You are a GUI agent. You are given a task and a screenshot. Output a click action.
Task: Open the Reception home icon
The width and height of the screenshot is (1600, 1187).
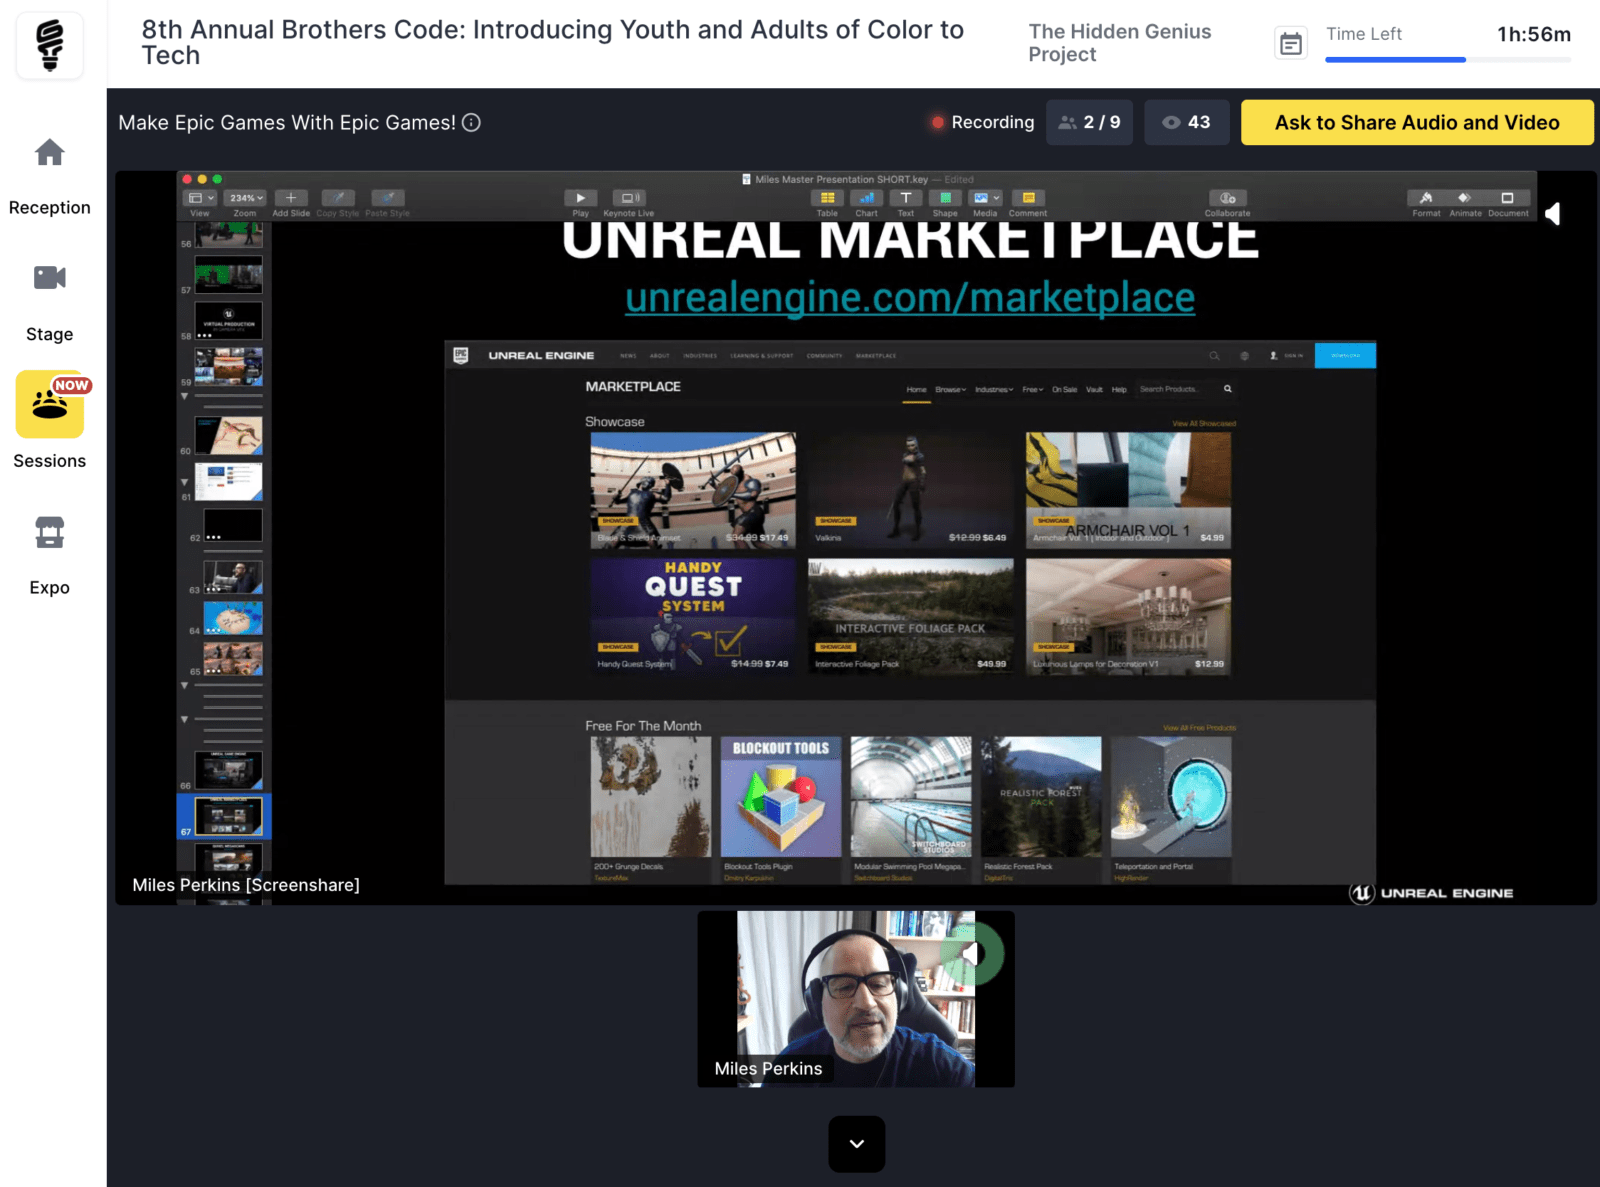(49, 153)
